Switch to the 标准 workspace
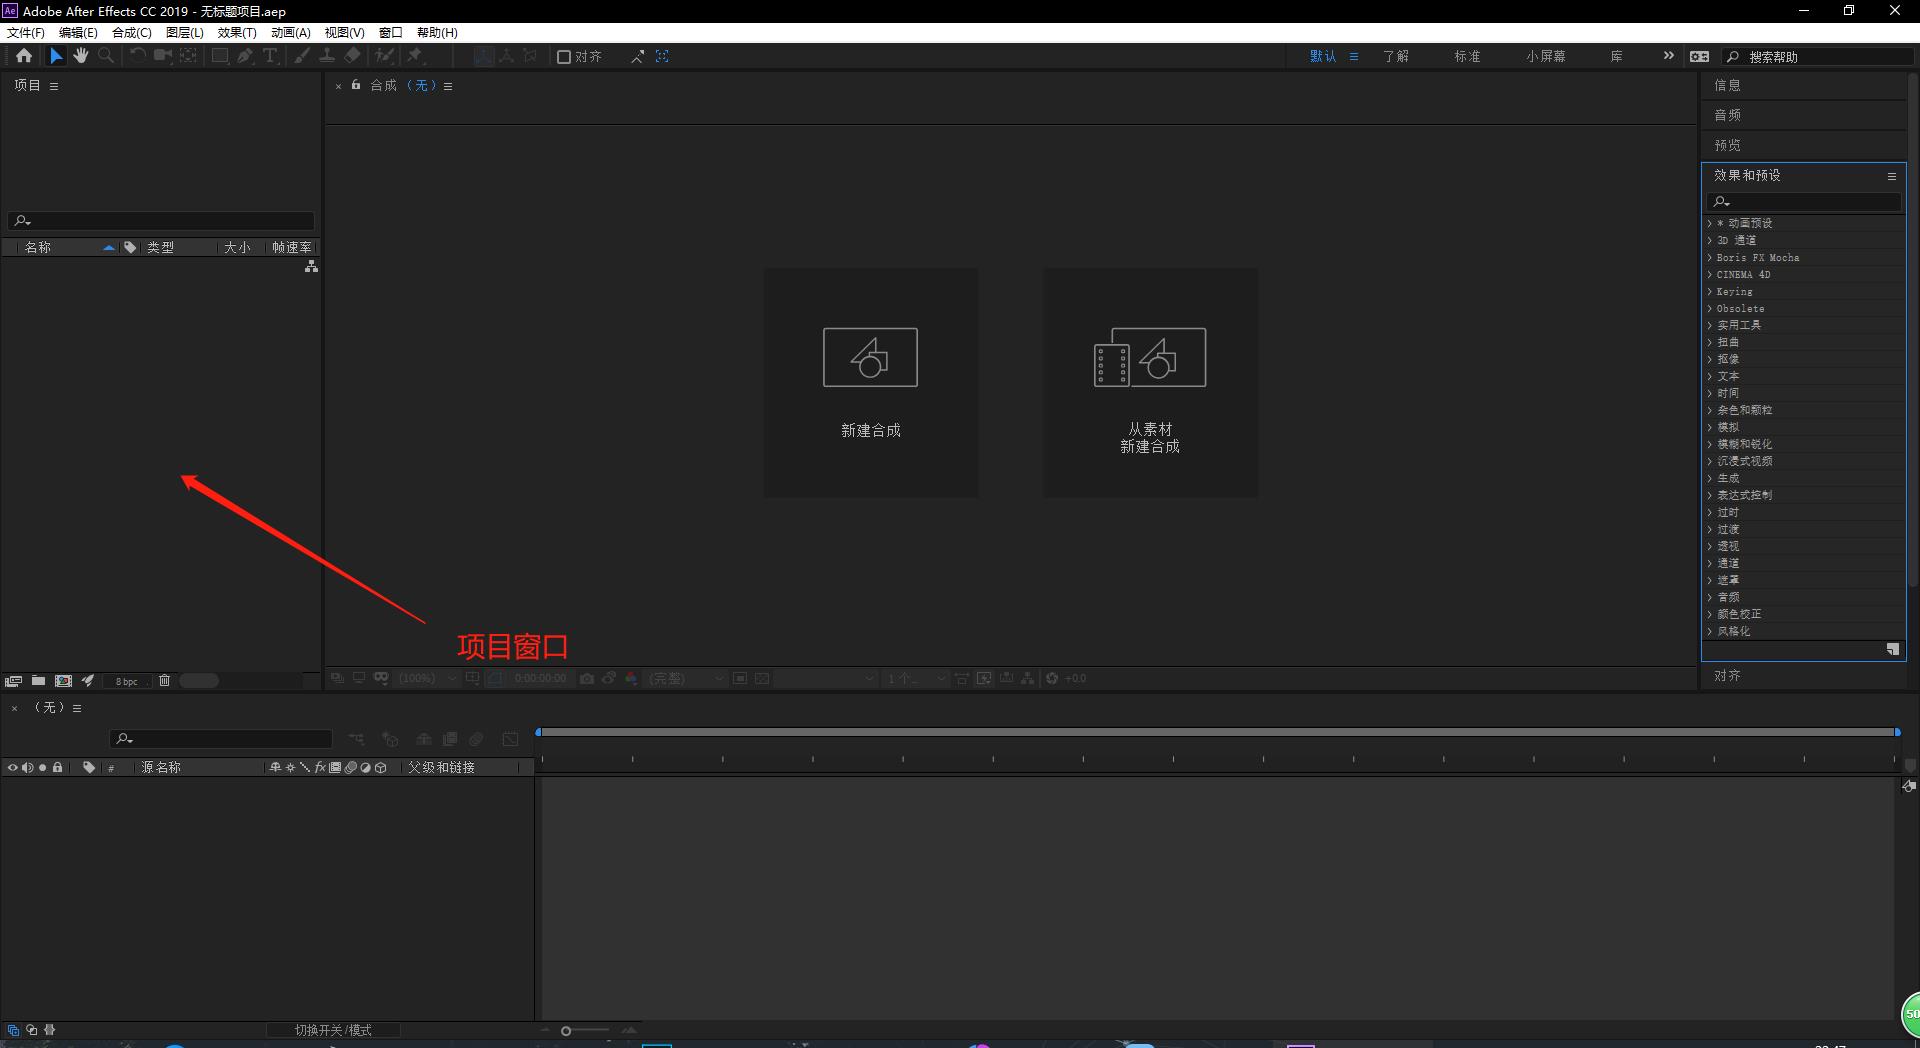Image resolution: width=1920 pixels, height=1048 pixels. (x=1467, y=56)
